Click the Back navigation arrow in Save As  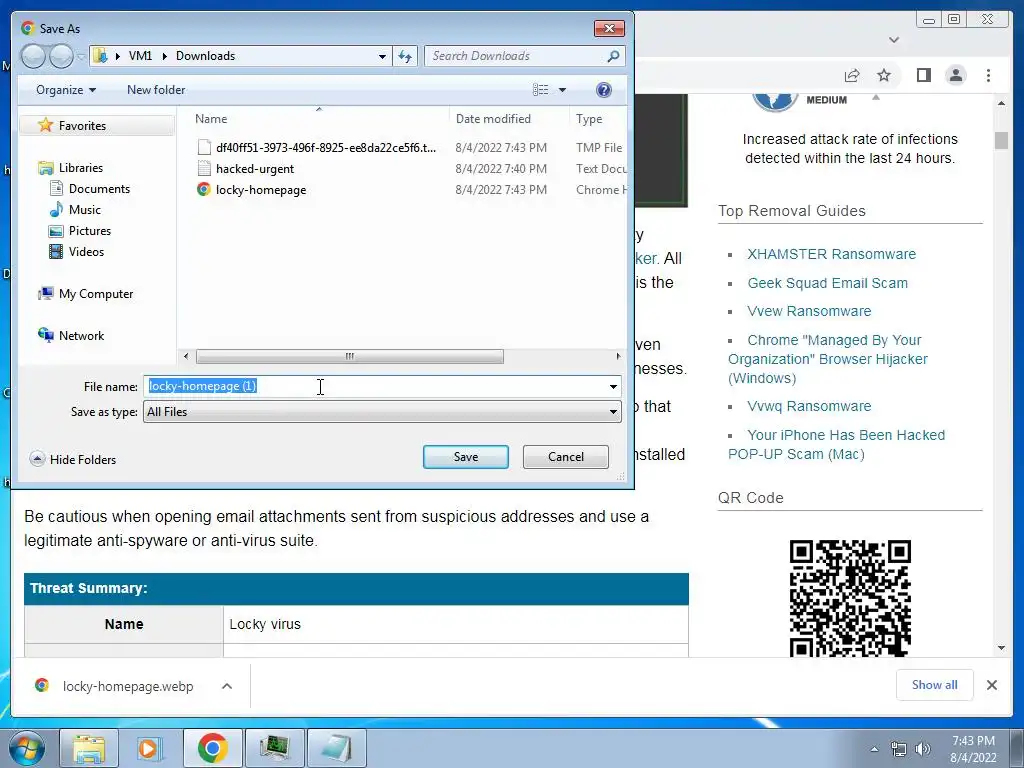coord(33,56)
